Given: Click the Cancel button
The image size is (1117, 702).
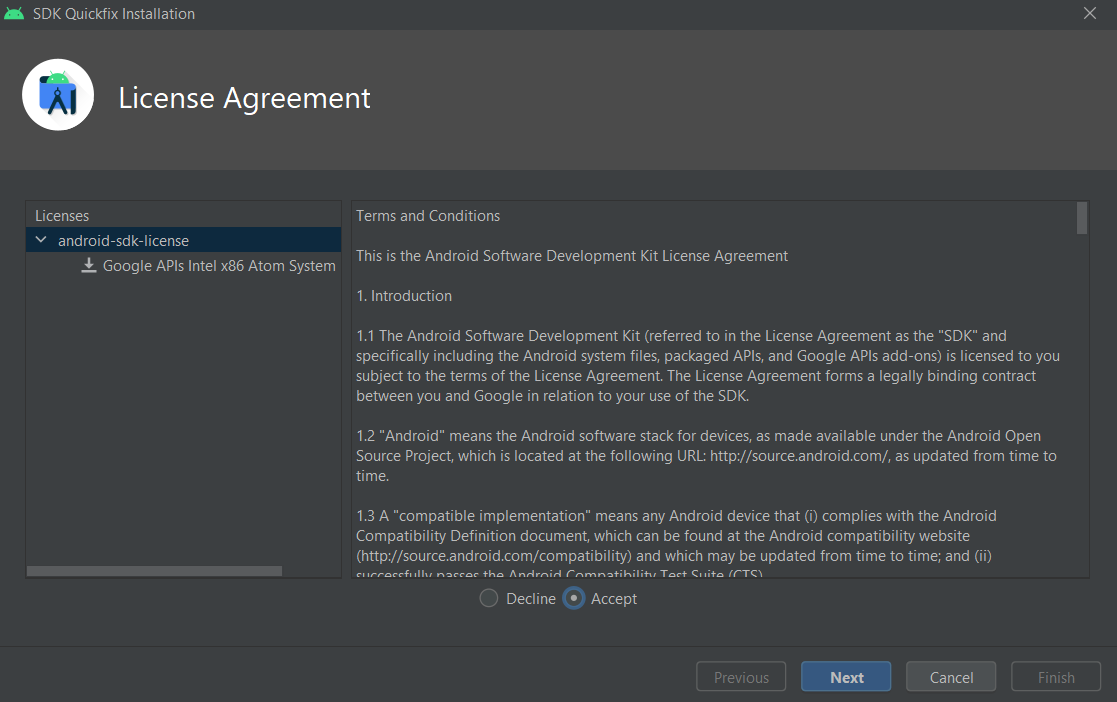Looking at the screenshot, I should 951,676.
